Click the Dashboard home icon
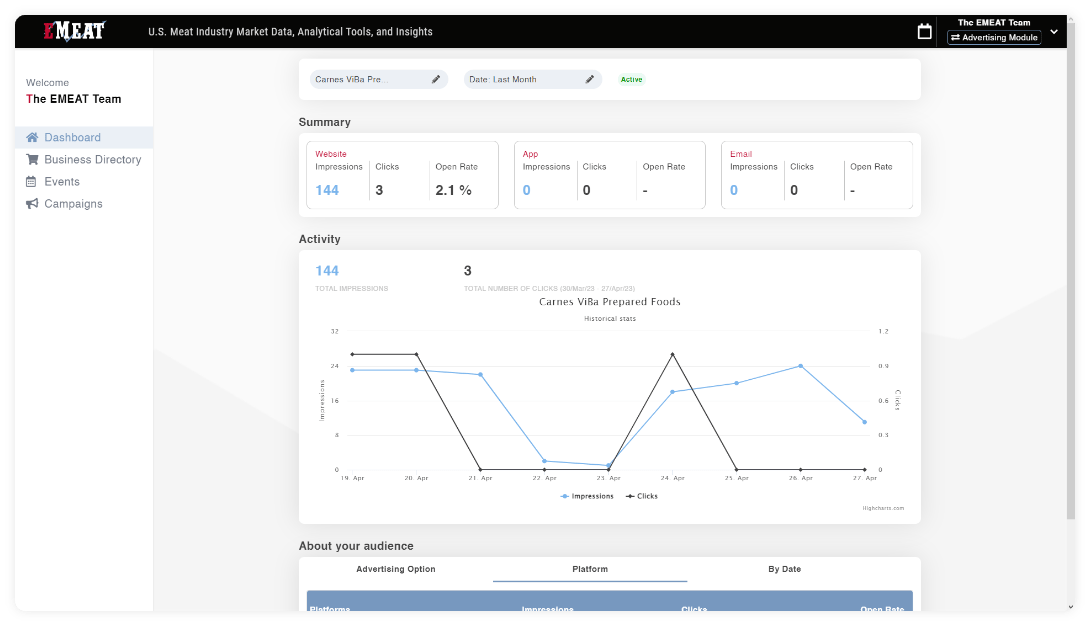The height and width of the screenshot is (626, 1090). (32, 138)
